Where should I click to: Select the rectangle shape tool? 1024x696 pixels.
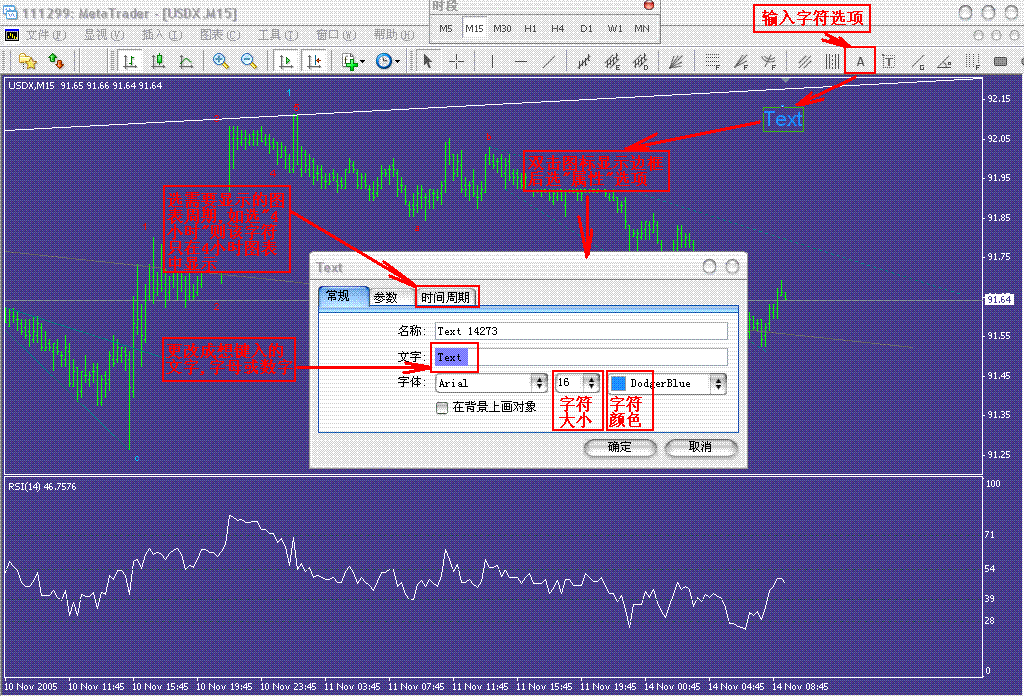(1000, 61)
